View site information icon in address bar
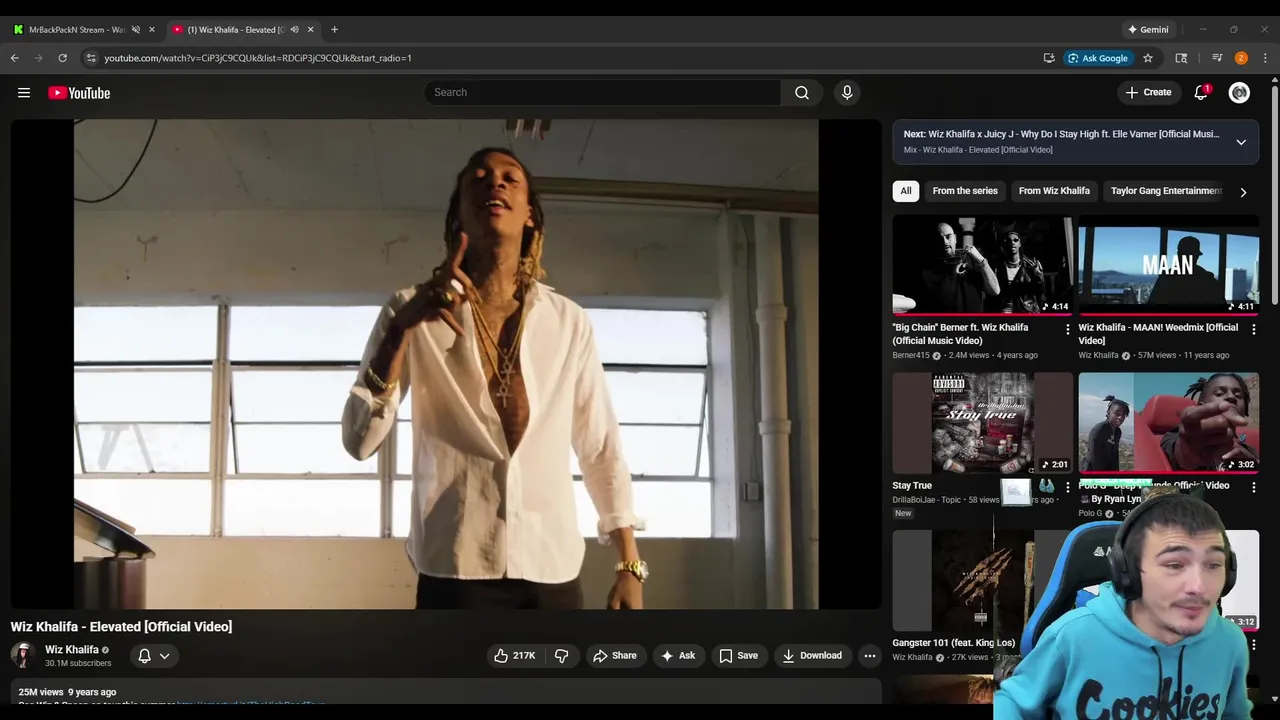Screen dimensions: 1280x720 tap(91, 58)
